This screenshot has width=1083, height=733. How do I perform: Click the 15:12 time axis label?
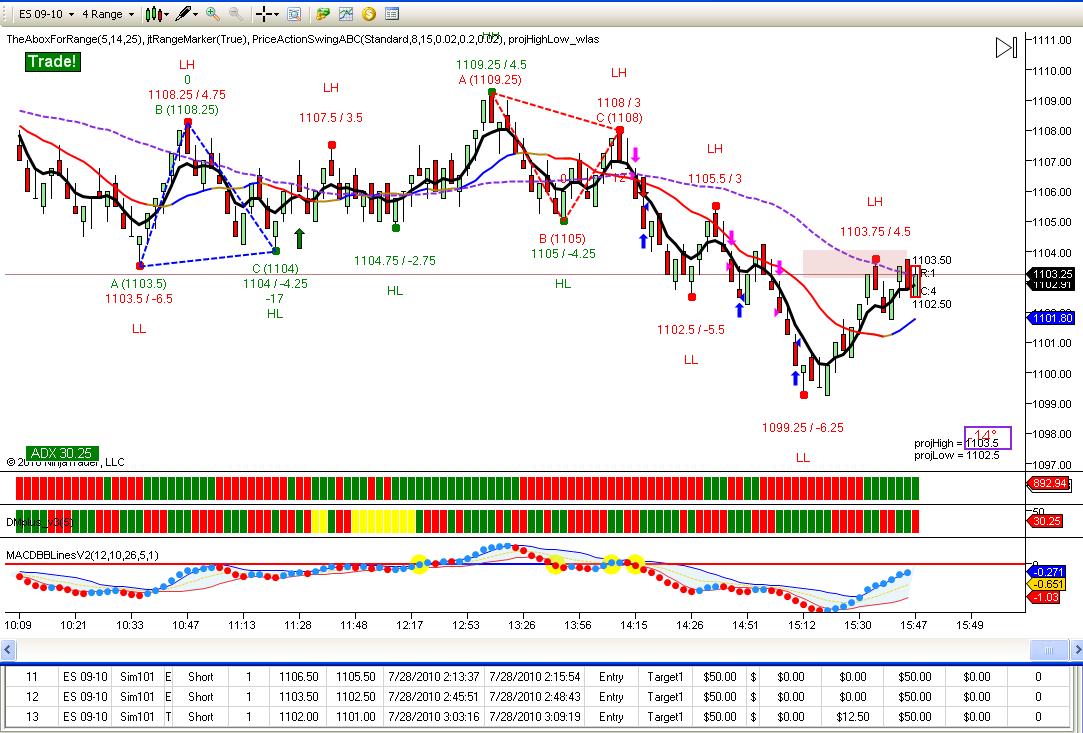(x=801, y=625)
